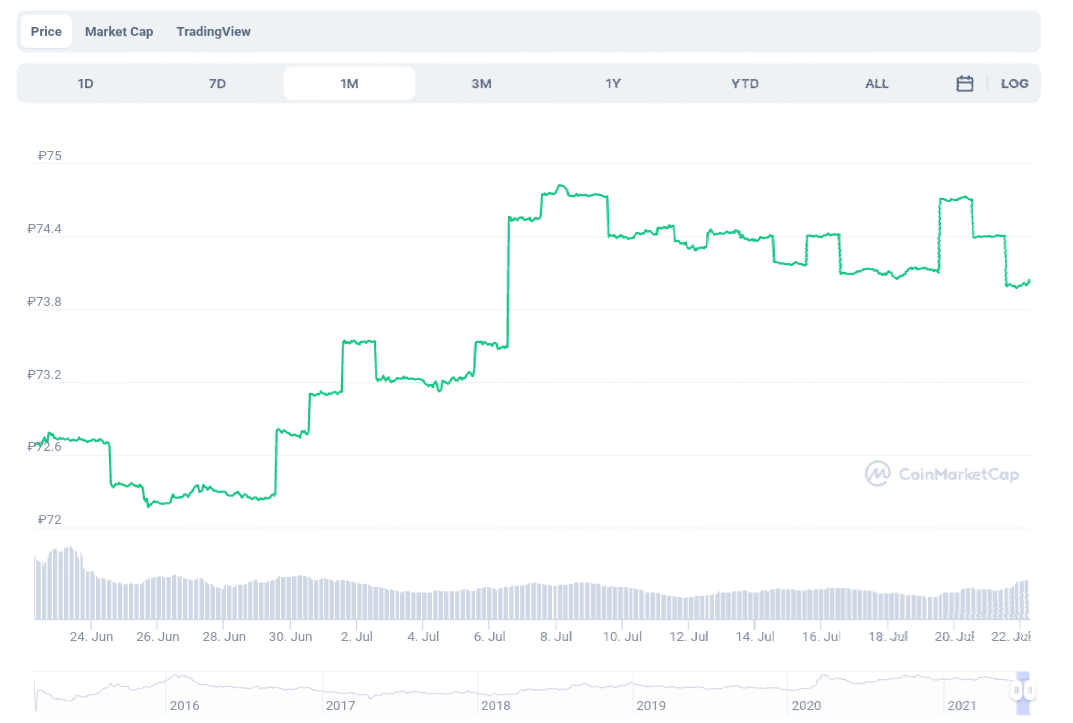This screenshot has height=723, width=1073.
Task: Select the YTD time range
Action: pos(745,84)
